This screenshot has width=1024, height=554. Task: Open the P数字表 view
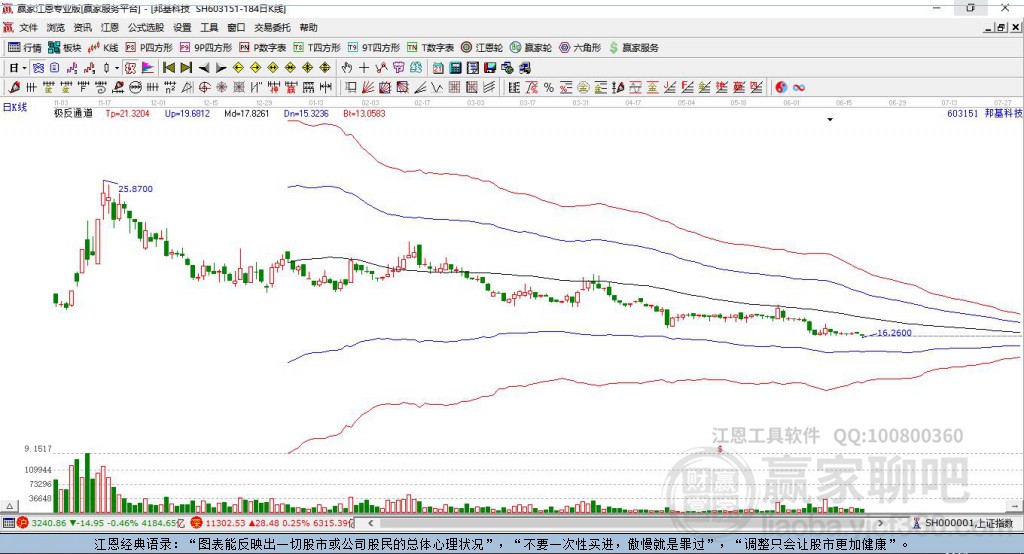pos(263,48)
